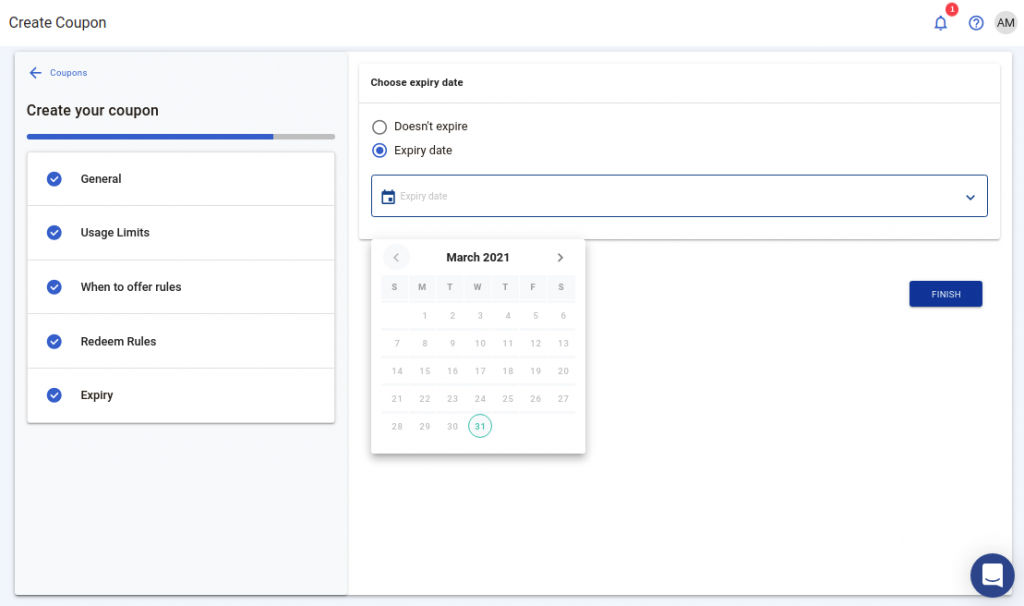Click the March 2021 month header
Viewport: 1024px width, 606px height.
tap(477, 257)
